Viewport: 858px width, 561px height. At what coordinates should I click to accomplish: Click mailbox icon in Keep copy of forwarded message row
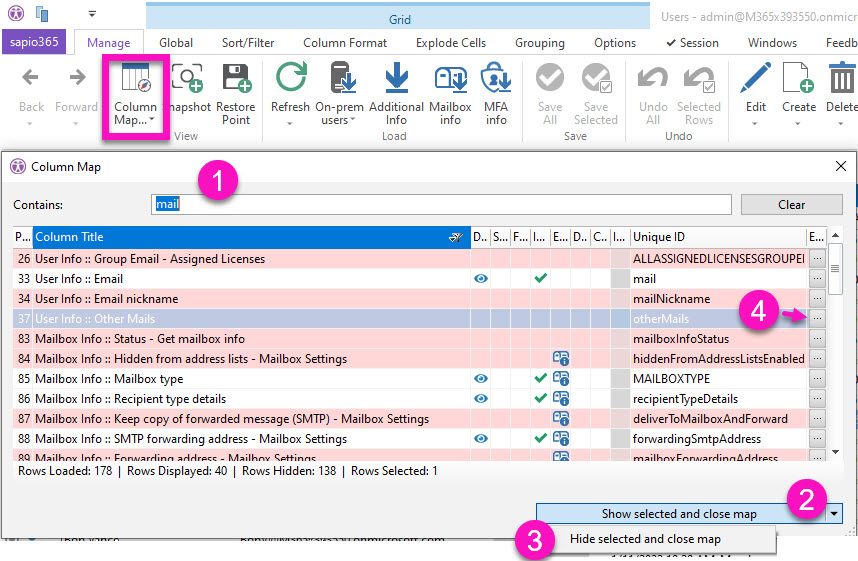(x=561, y=419)
